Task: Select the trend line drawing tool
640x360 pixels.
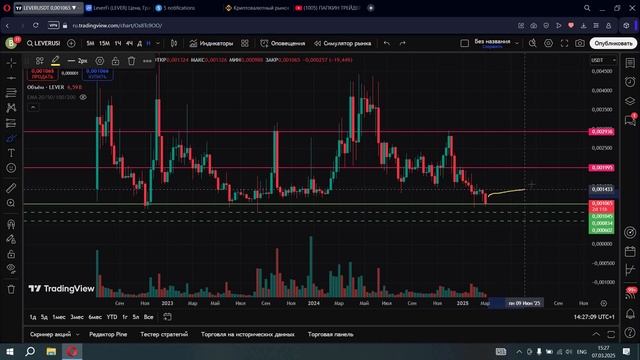Action: tap(11, 78)
